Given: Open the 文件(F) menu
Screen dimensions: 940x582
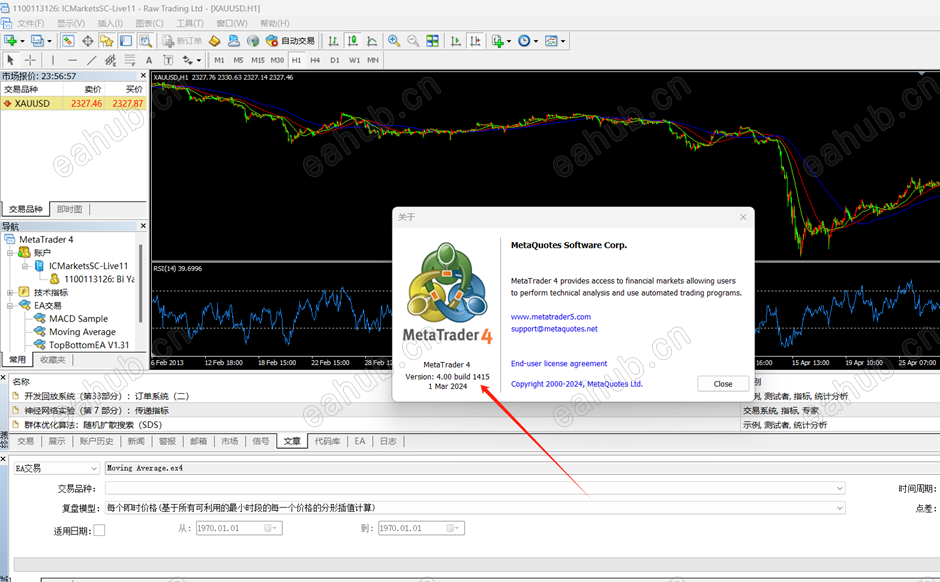Looking at the screenshot, I should point(31,23).
